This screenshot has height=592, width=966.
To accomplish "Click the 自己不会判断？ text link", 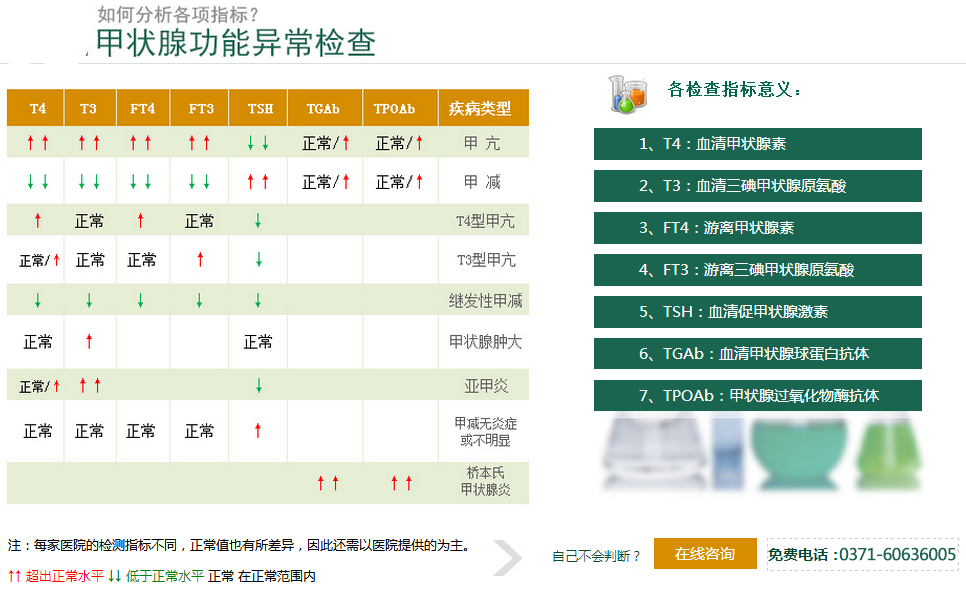I will coord(596,556).
